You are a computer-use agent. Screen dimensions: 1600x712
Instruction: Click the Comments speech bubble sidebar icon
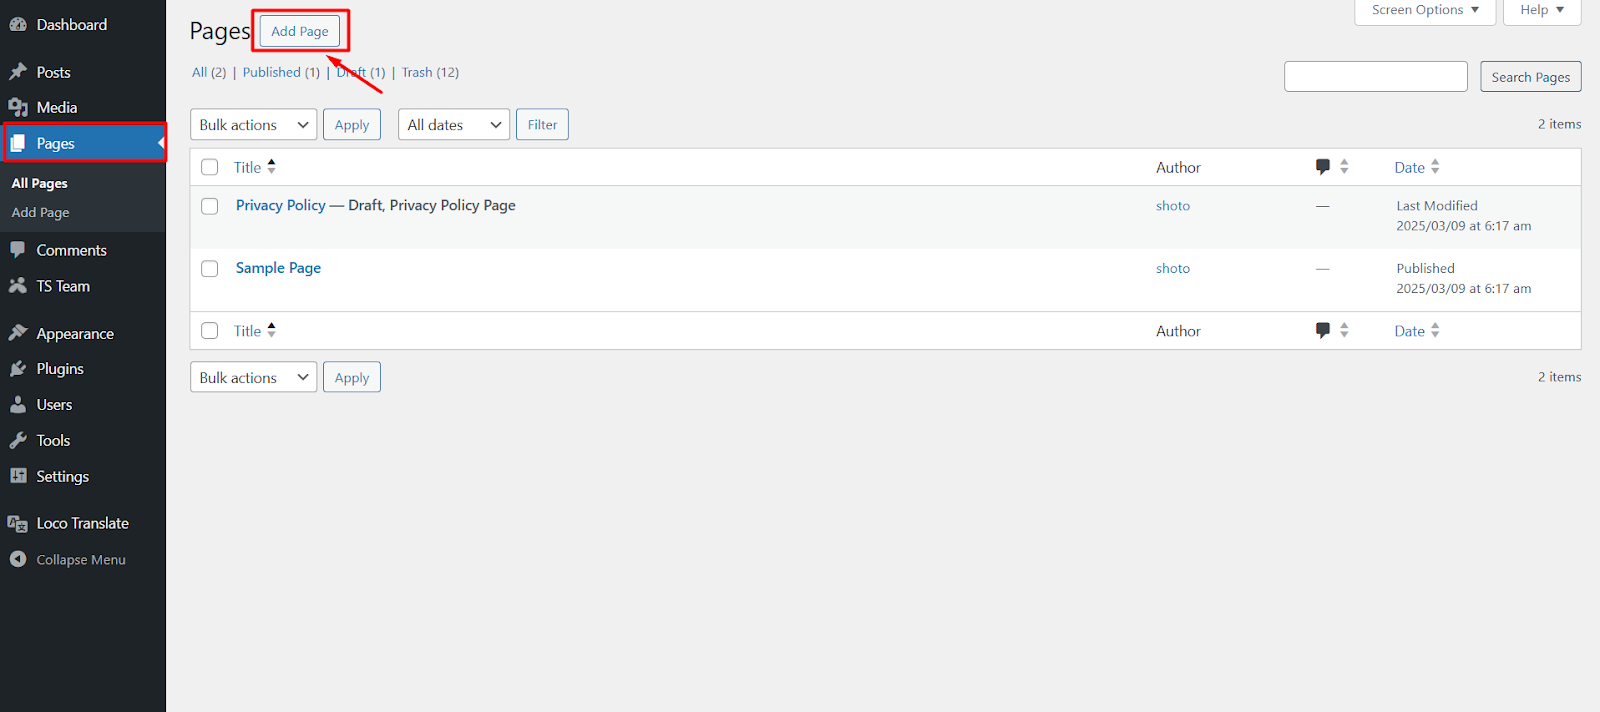coord(18,250)
